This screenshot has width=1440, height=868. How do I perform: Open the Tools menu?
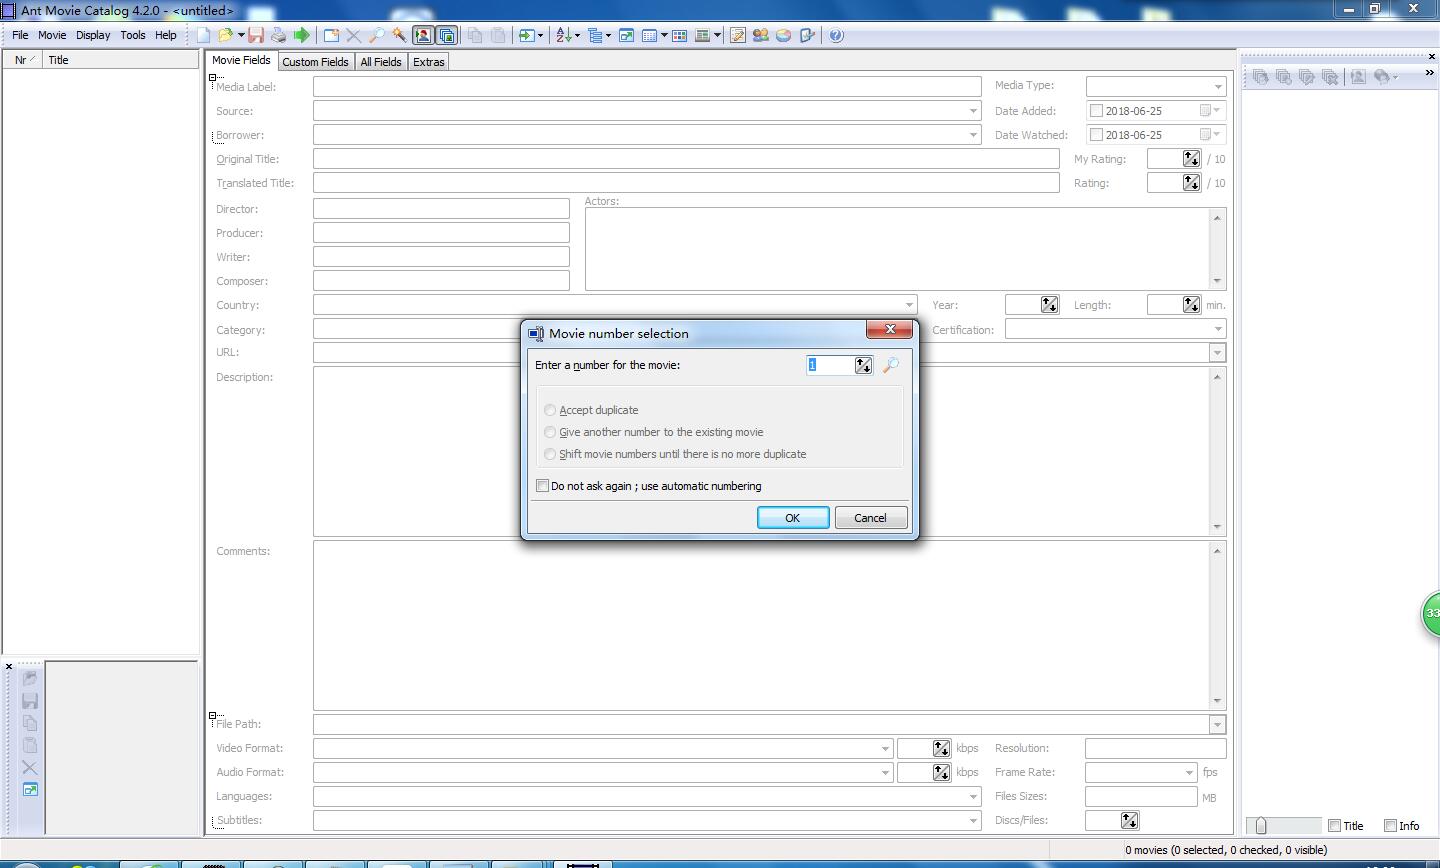(x=133, y=35)
